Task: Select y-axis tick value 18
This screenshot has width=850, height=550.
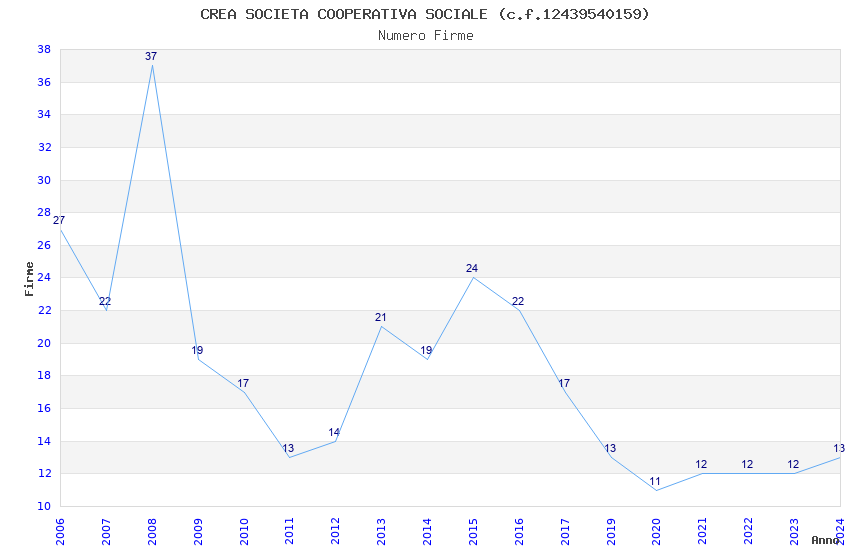Action: coord(44,376)
